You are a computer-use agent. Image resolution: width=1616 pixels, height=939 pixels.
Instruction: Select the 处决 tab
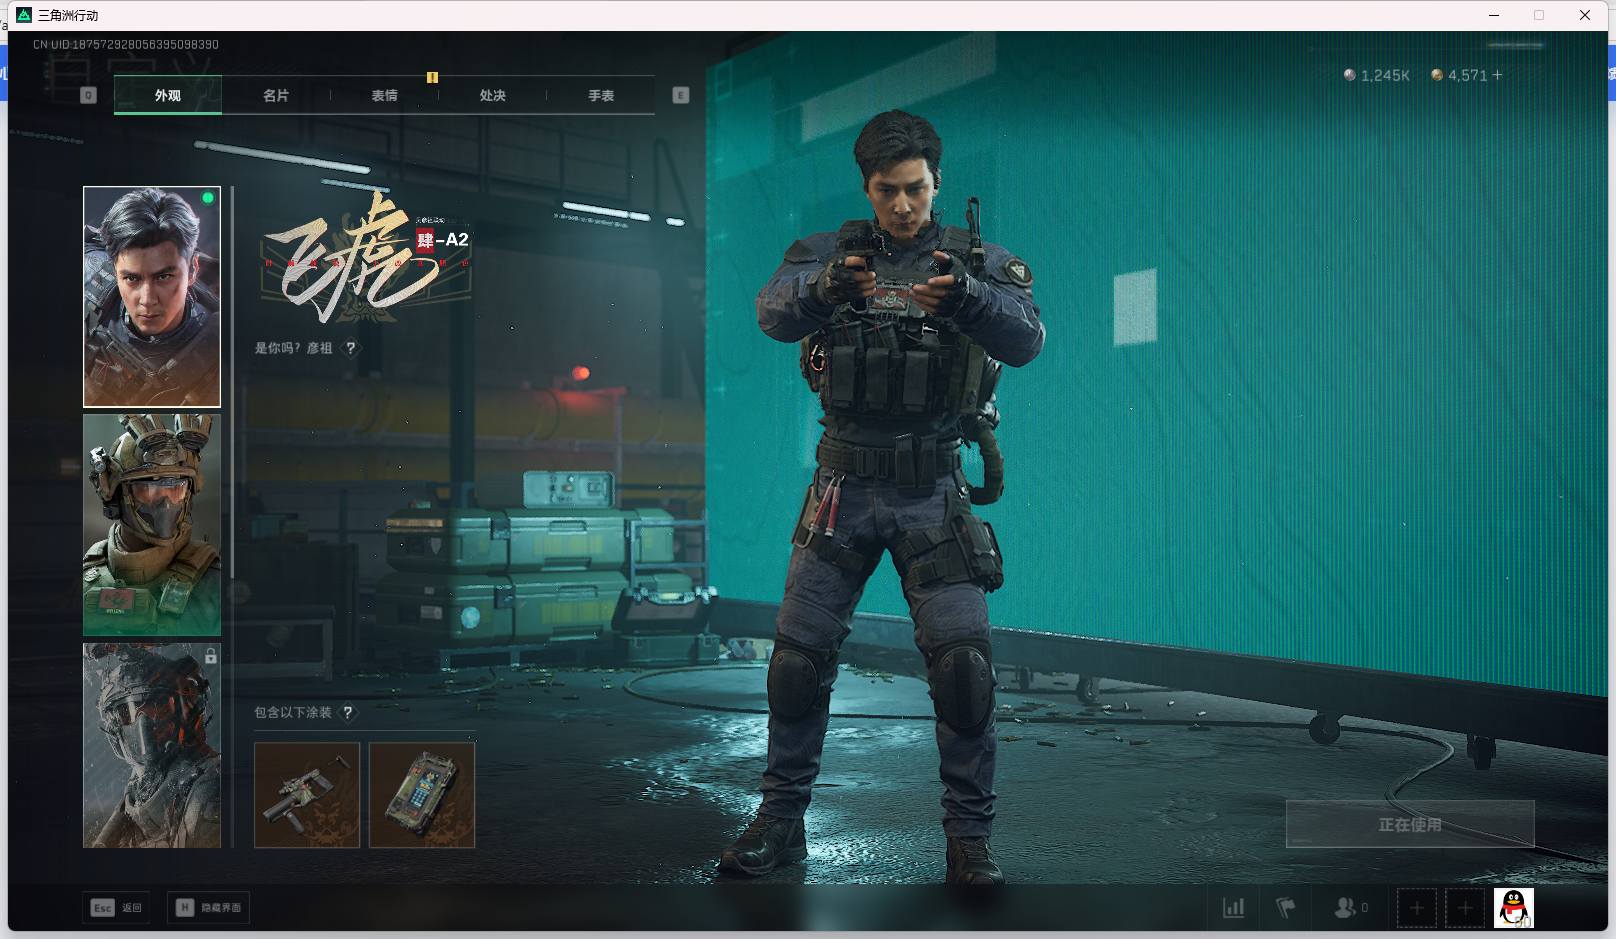pos(492,96)
